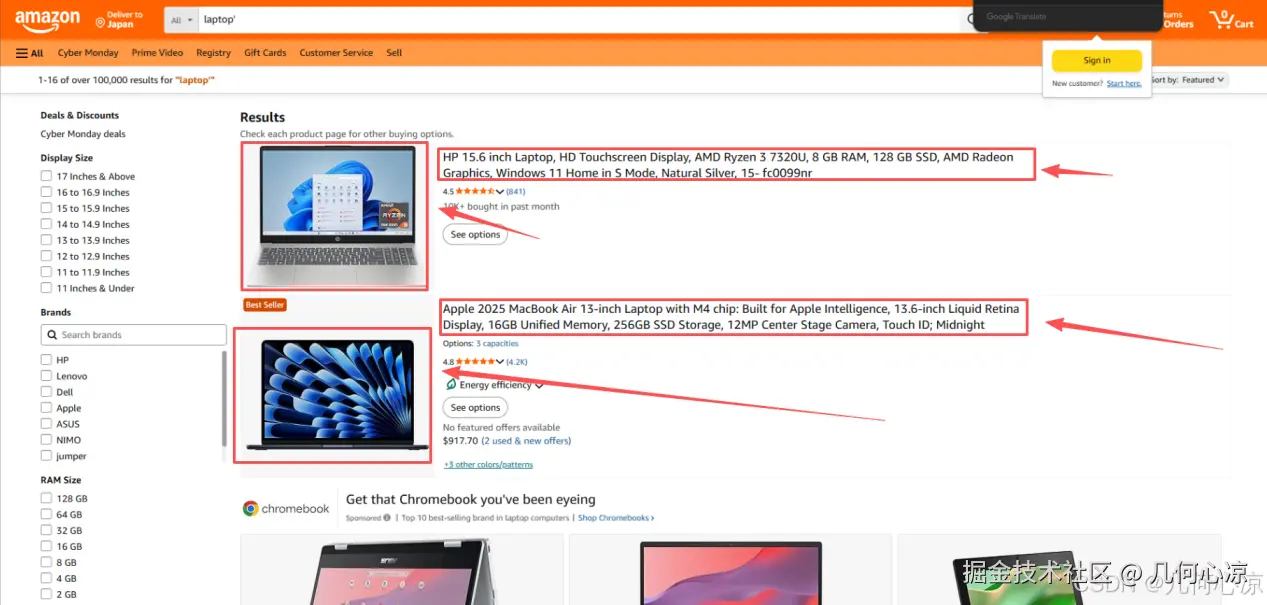
Task: Click the MacBook Air star rating
Action: [x=476, y=362]
